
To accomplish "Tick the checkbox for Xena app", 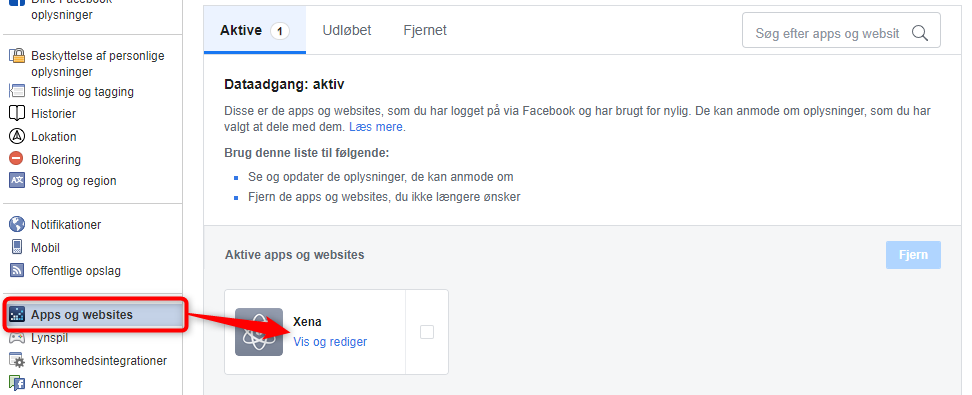I will tap(427, 332).
